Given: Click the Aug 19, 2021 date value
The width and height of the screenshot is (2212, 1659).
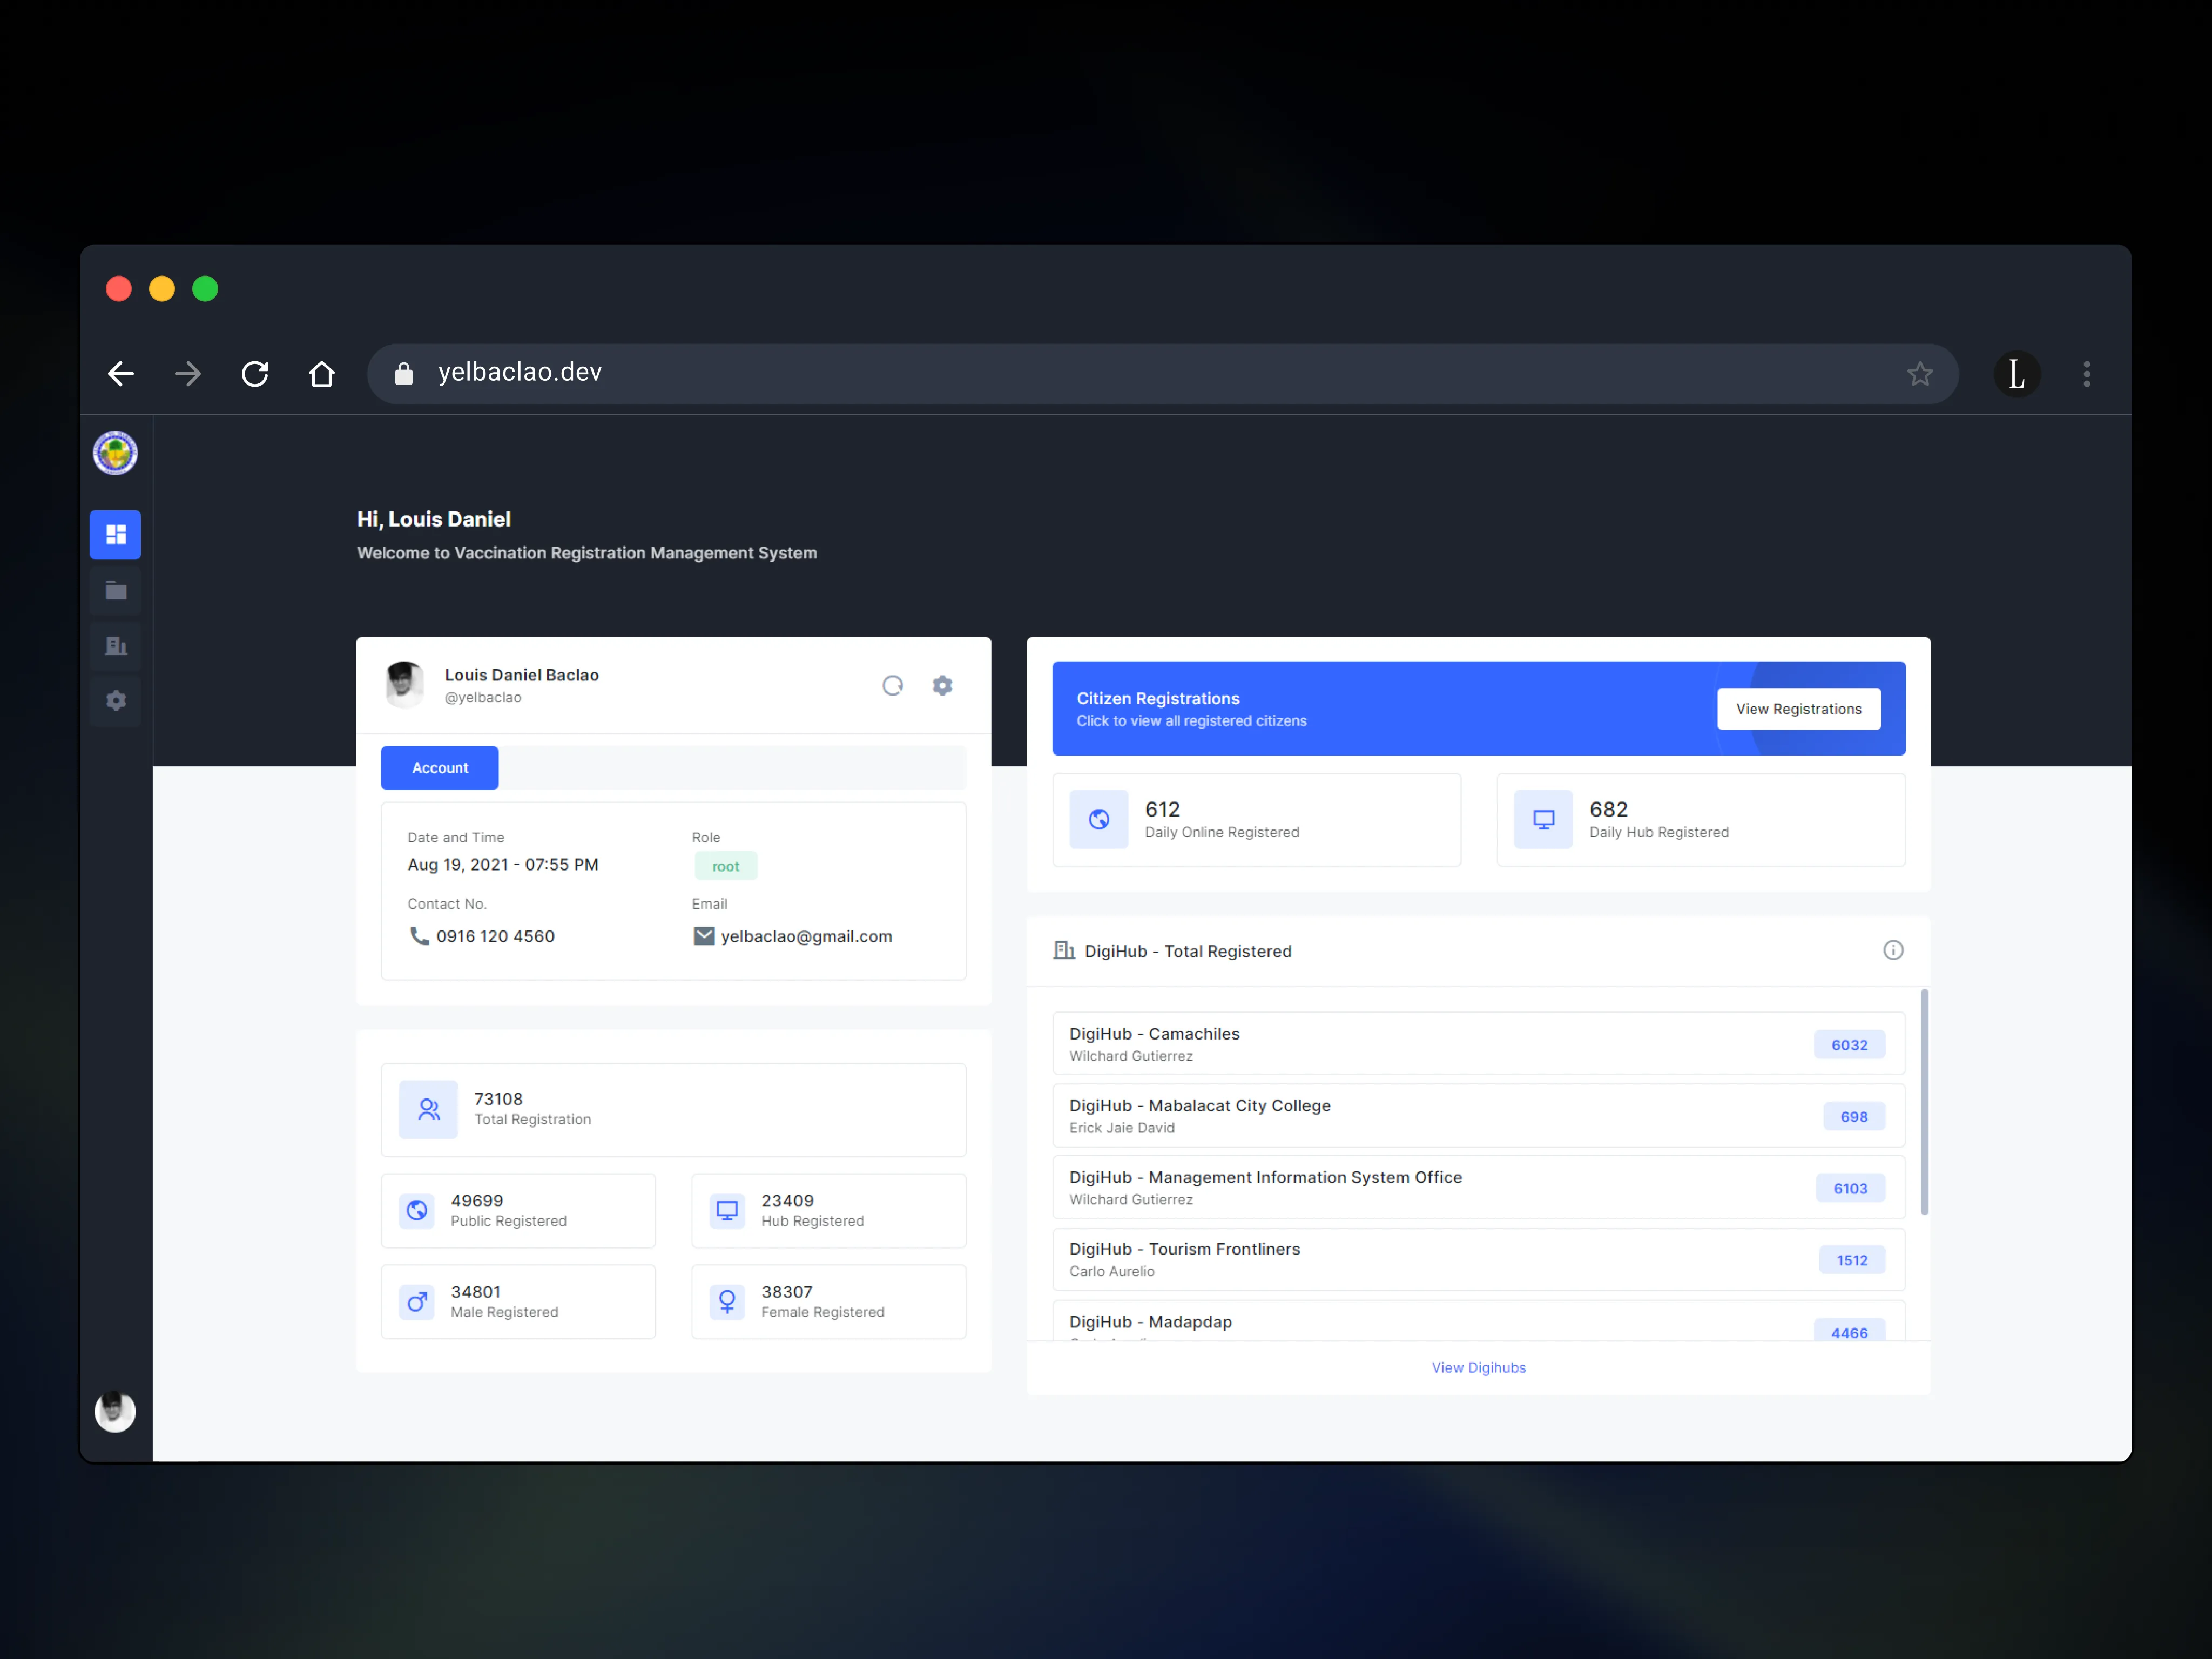Looking at the screenshot, I should 503,864.
